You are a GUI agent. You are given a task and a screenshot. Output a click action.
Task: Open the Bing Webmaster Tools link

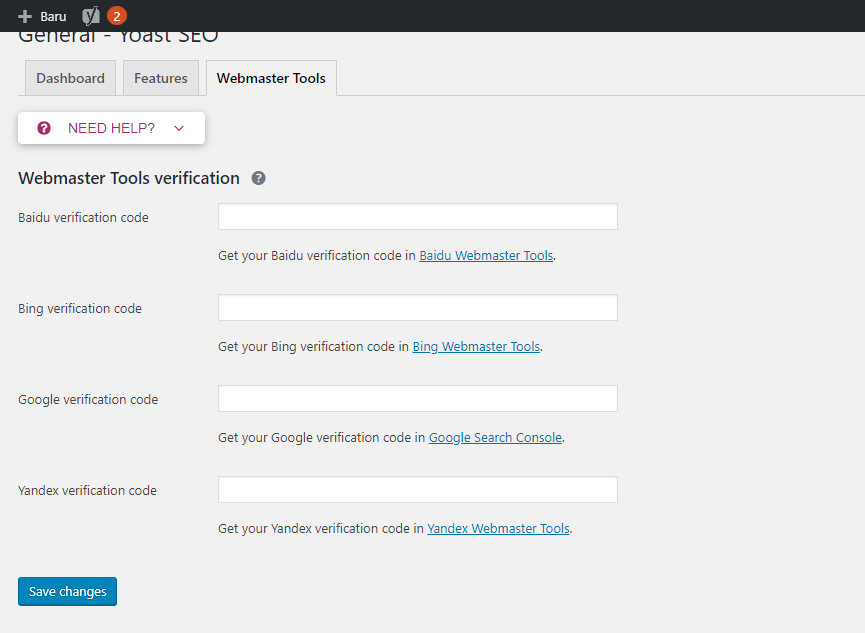pyautogui.click(x=476, y=347)
